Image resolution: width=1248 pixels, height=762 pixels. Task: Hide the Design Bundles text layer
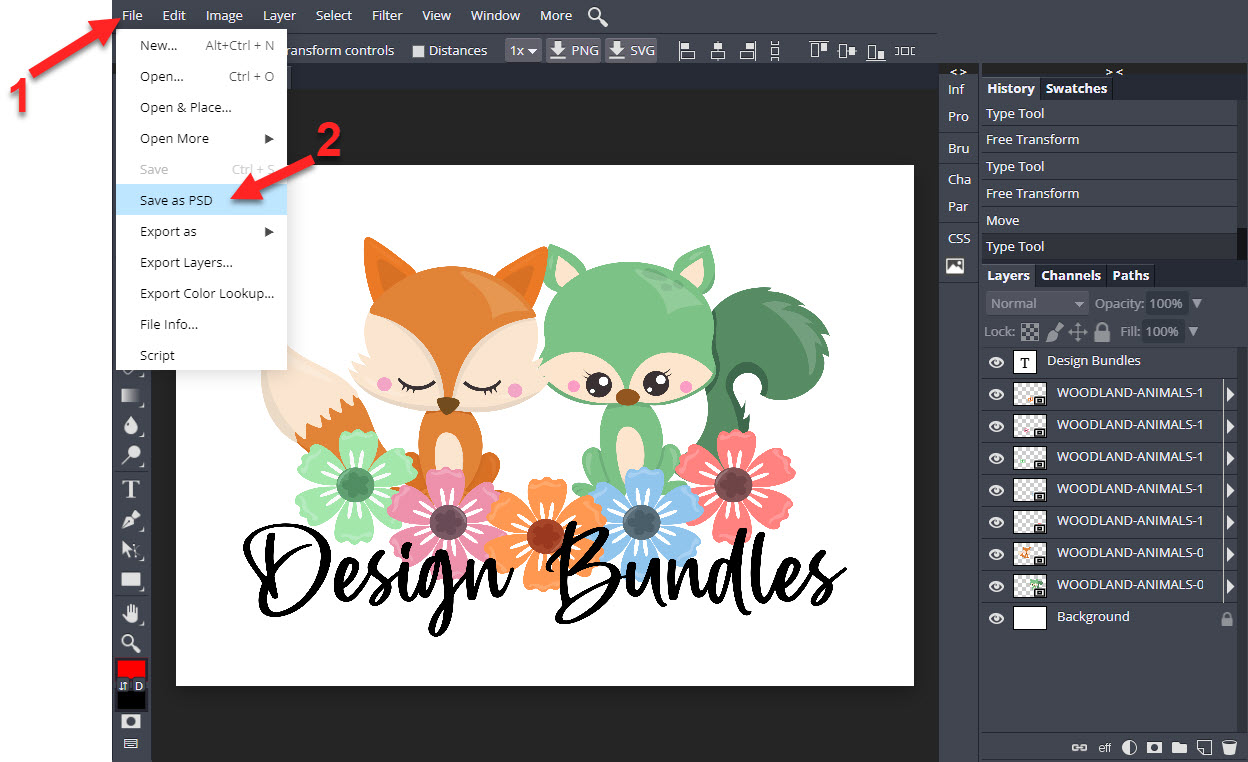pos(996,362)
